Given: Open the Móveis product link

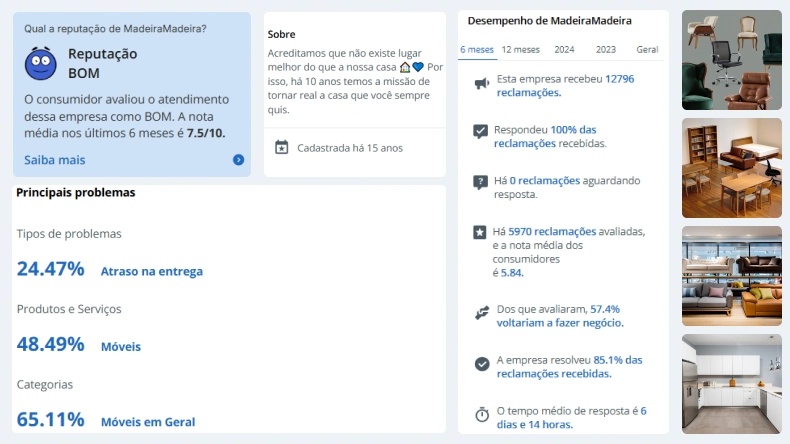Looking at the screenshot, I should point(121,347).
